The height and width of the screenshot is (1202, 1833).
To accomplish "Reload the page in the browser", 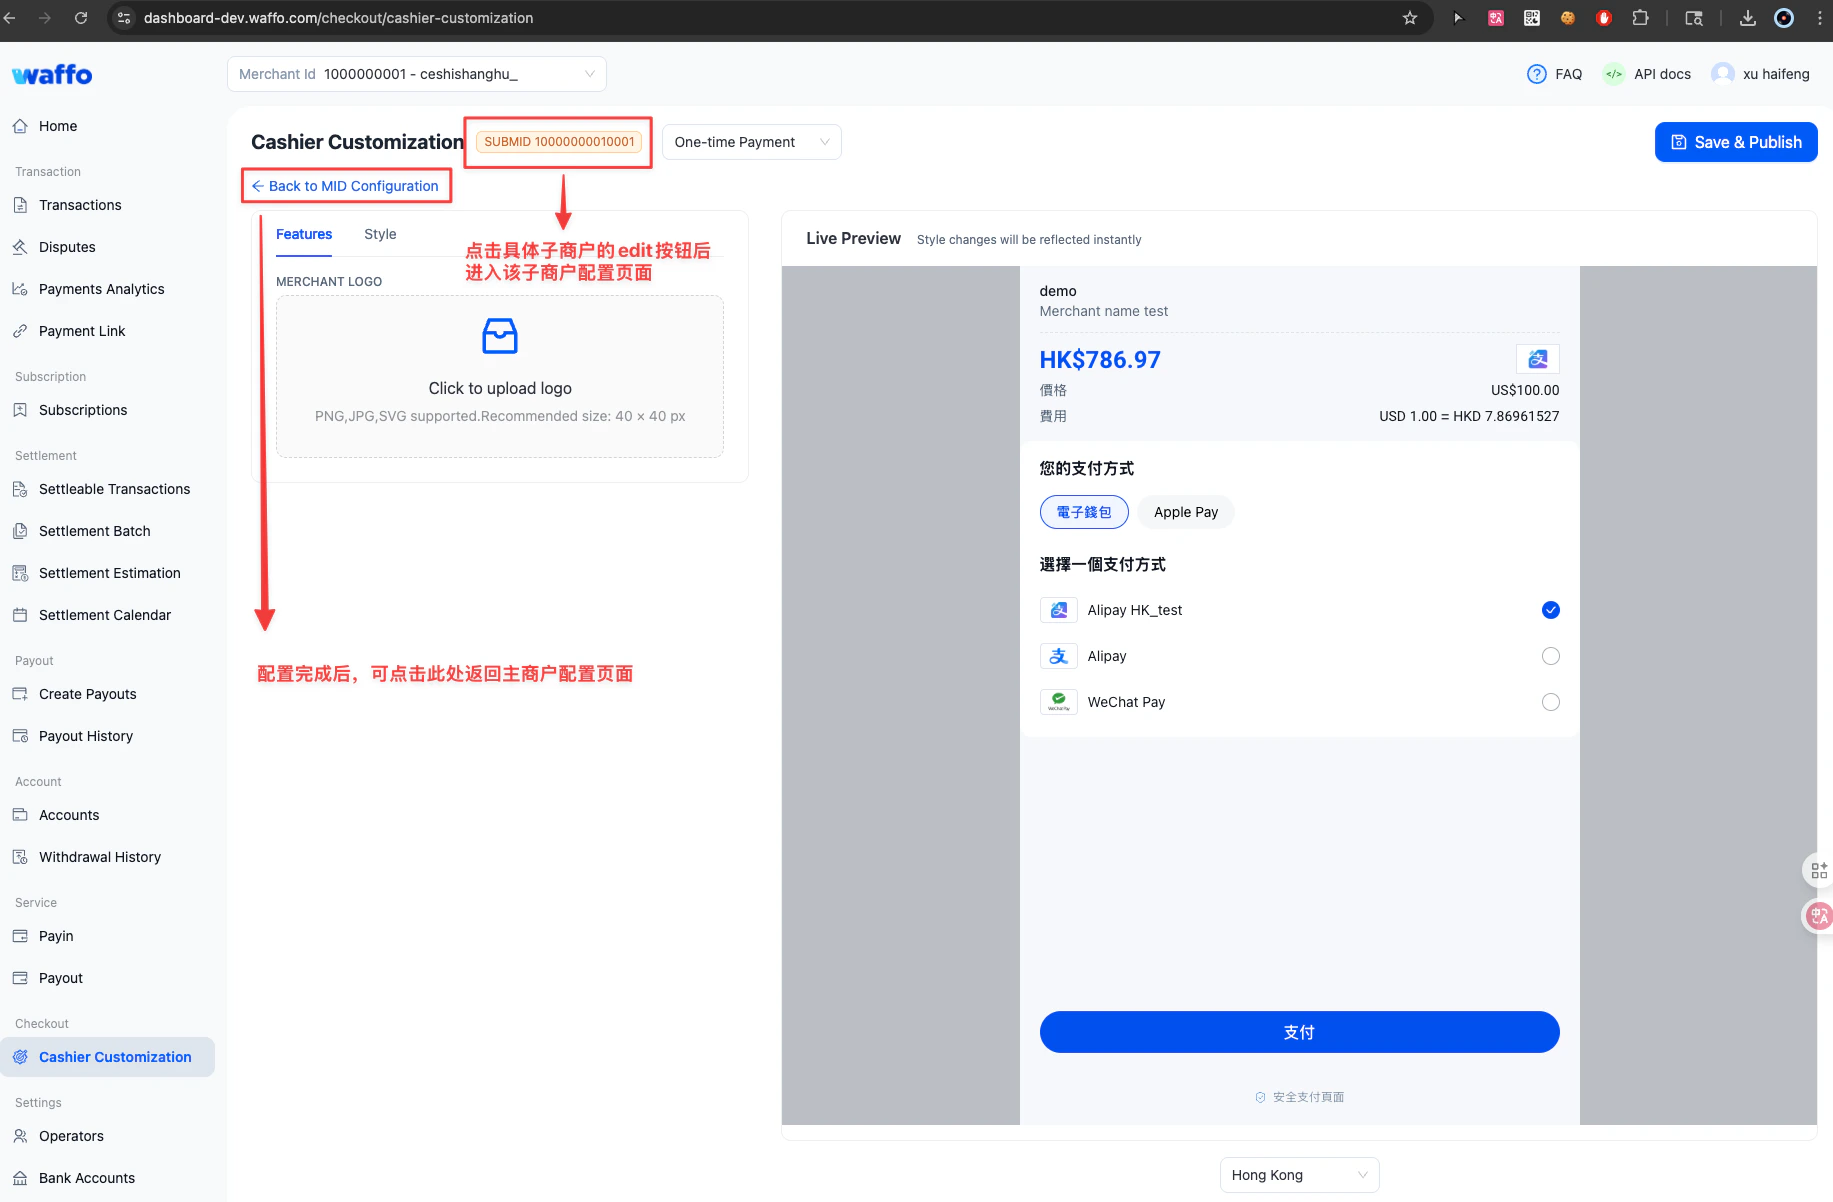I will [x=81, y=18].
